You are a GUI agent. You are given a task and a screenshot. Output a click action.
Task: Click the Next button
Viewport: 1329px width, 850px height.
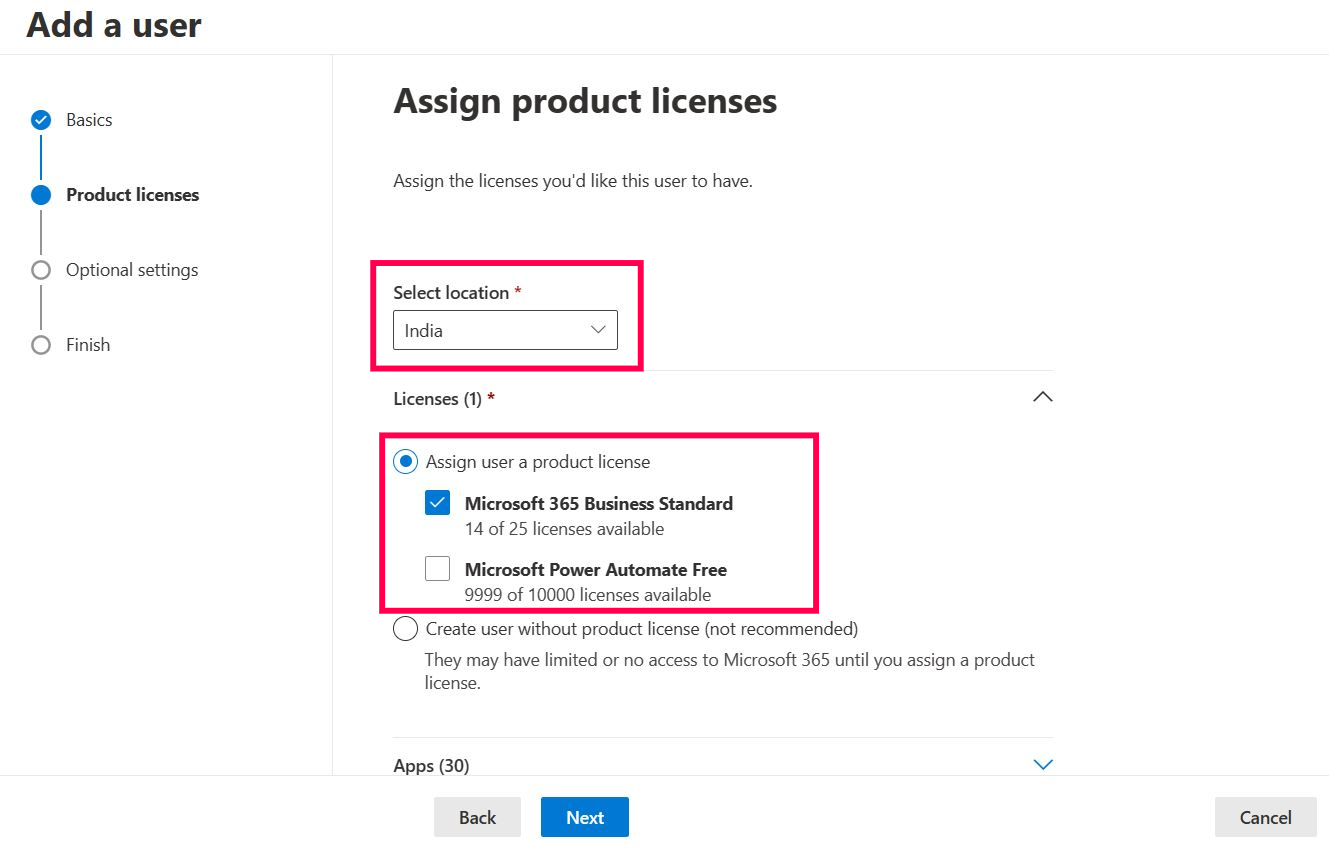(x=584, y=817)
